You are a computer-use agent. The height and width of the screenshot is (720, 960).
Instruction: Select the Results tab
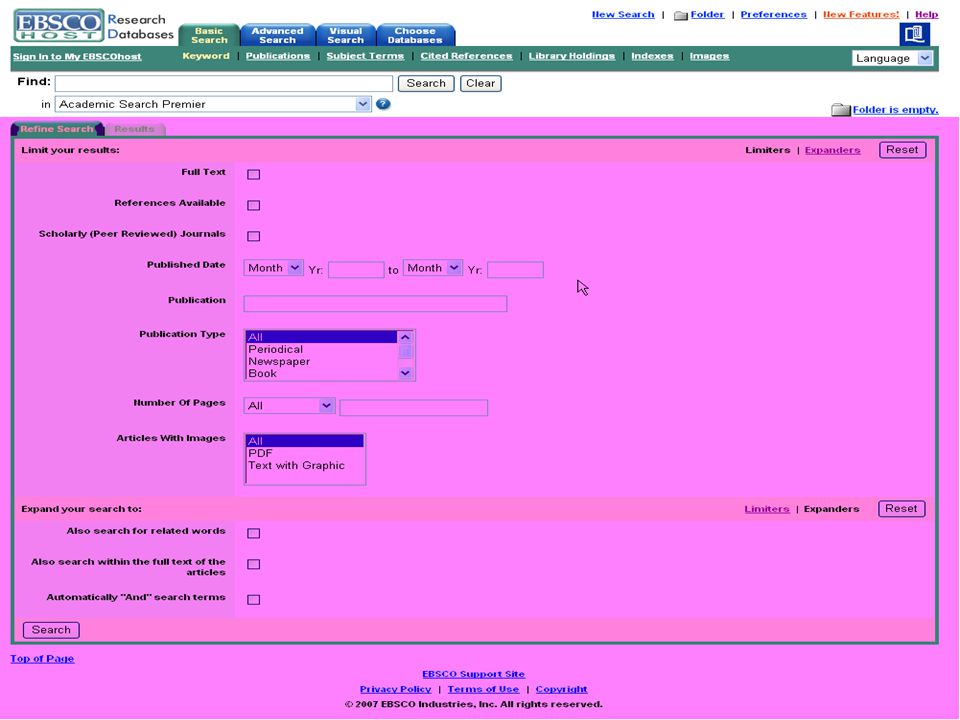pos(135,129)
